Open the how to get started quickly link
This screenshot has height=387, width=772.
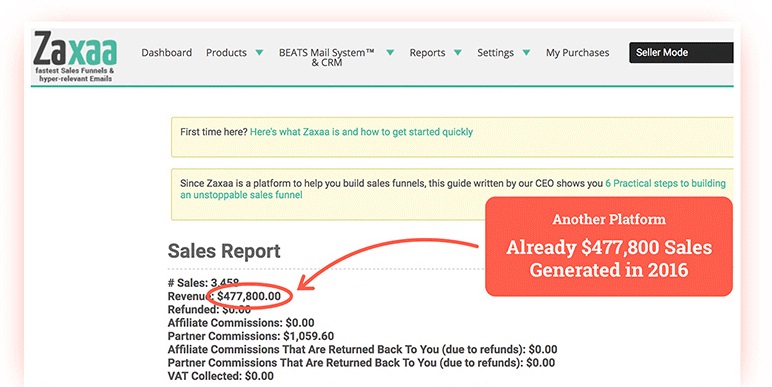click(x=361, y=132)
